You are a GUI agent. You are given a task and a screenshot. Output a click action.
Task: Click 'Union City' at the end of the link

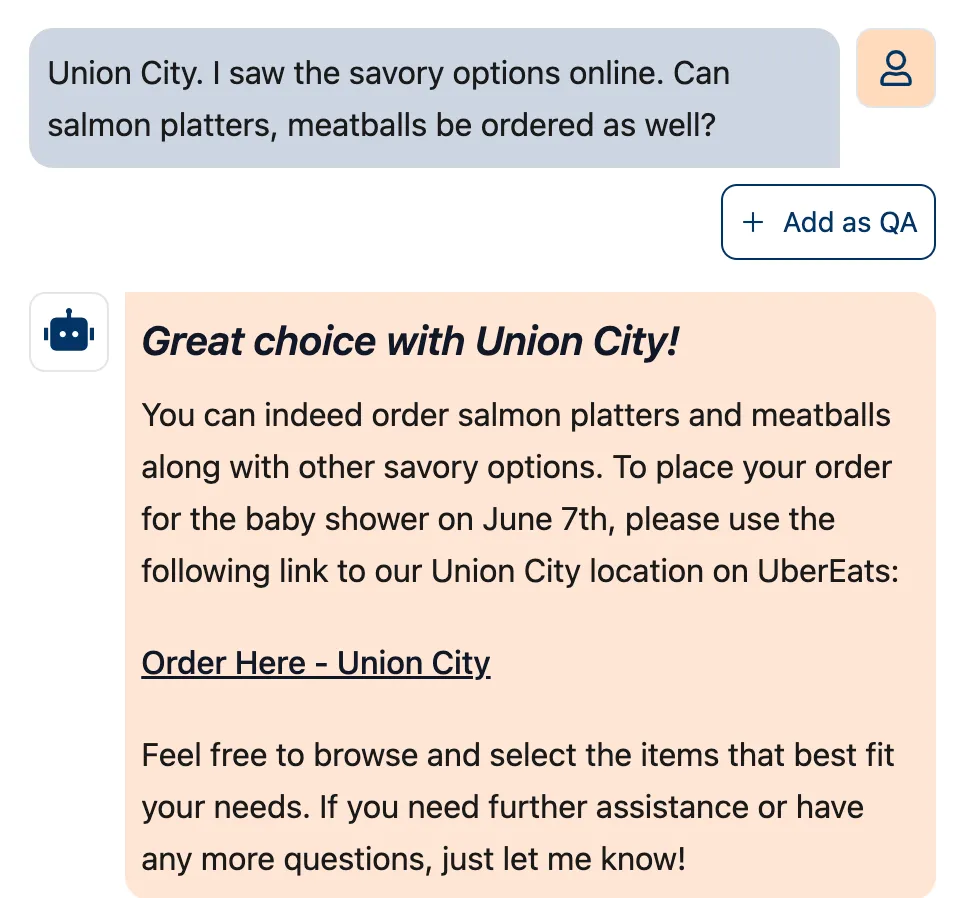[x=414, y=663]
